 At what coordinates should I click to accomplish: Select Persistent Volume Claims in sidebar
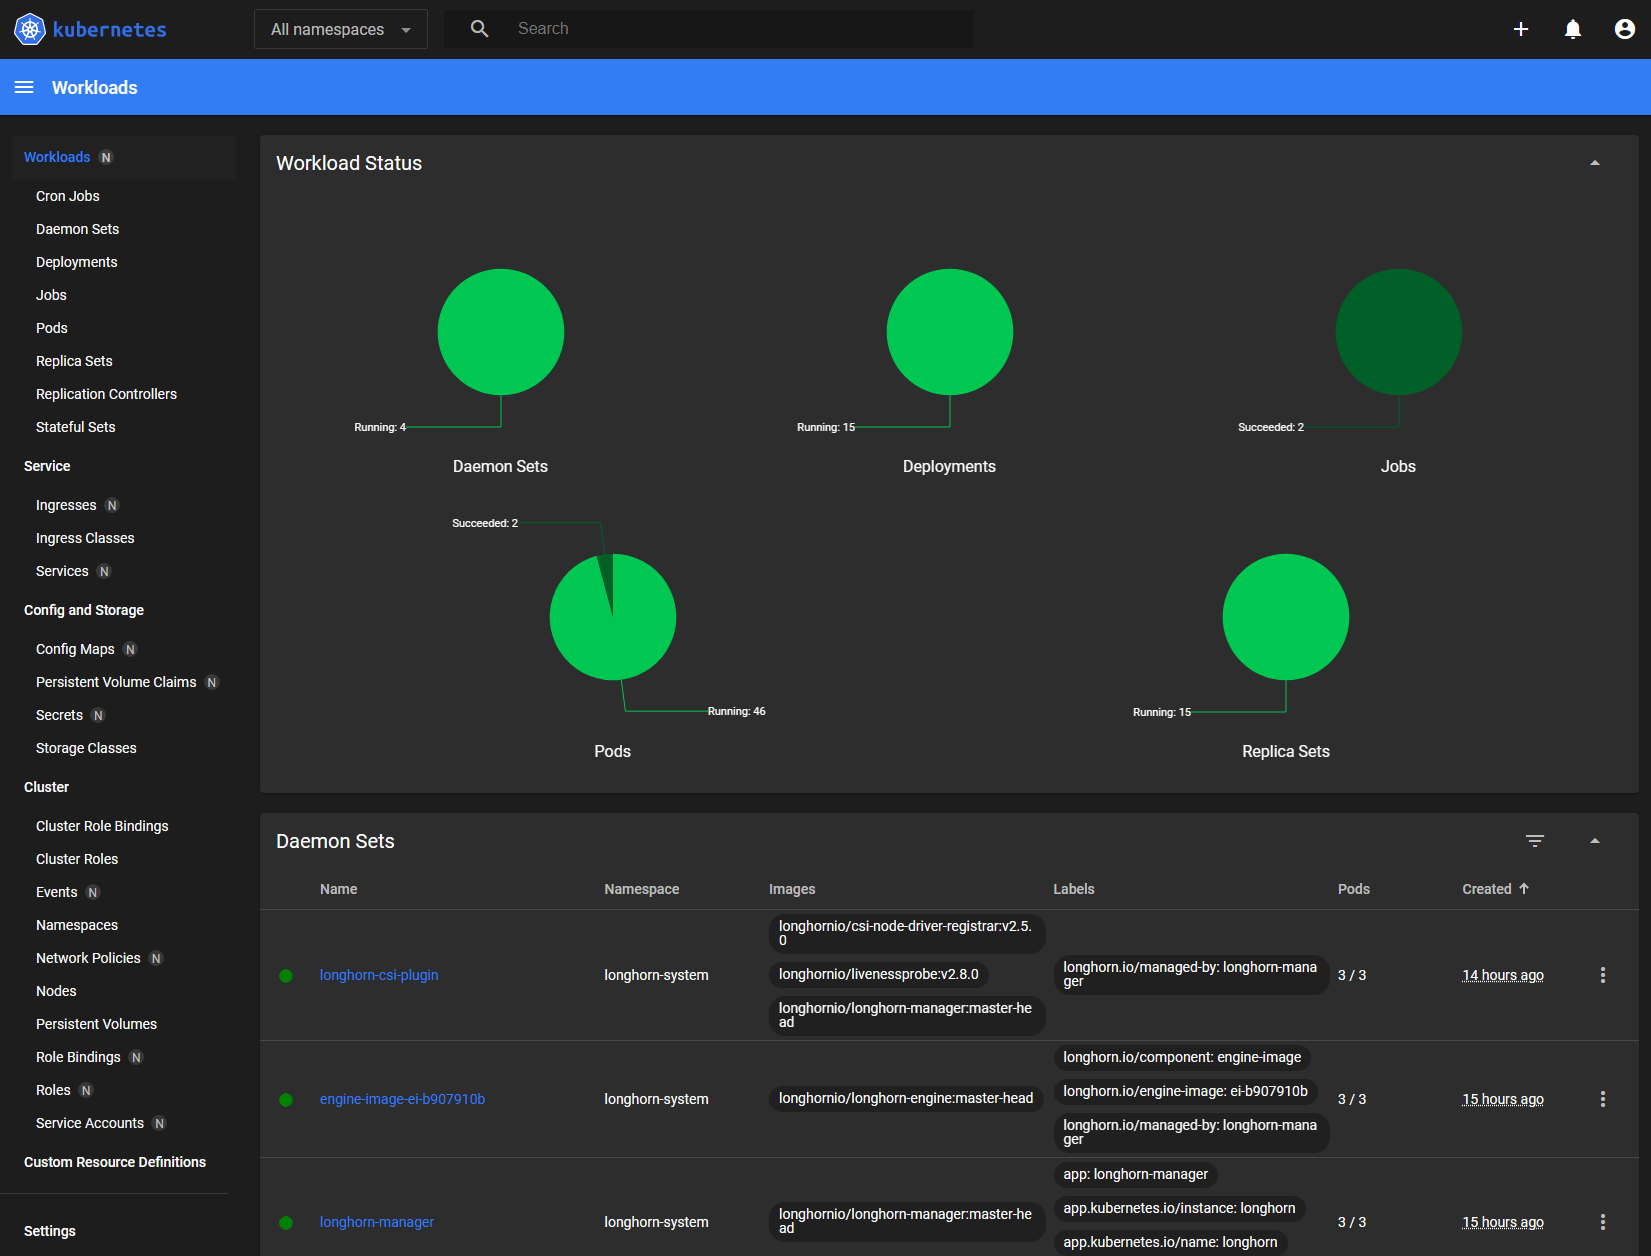[x=116, y=682]
